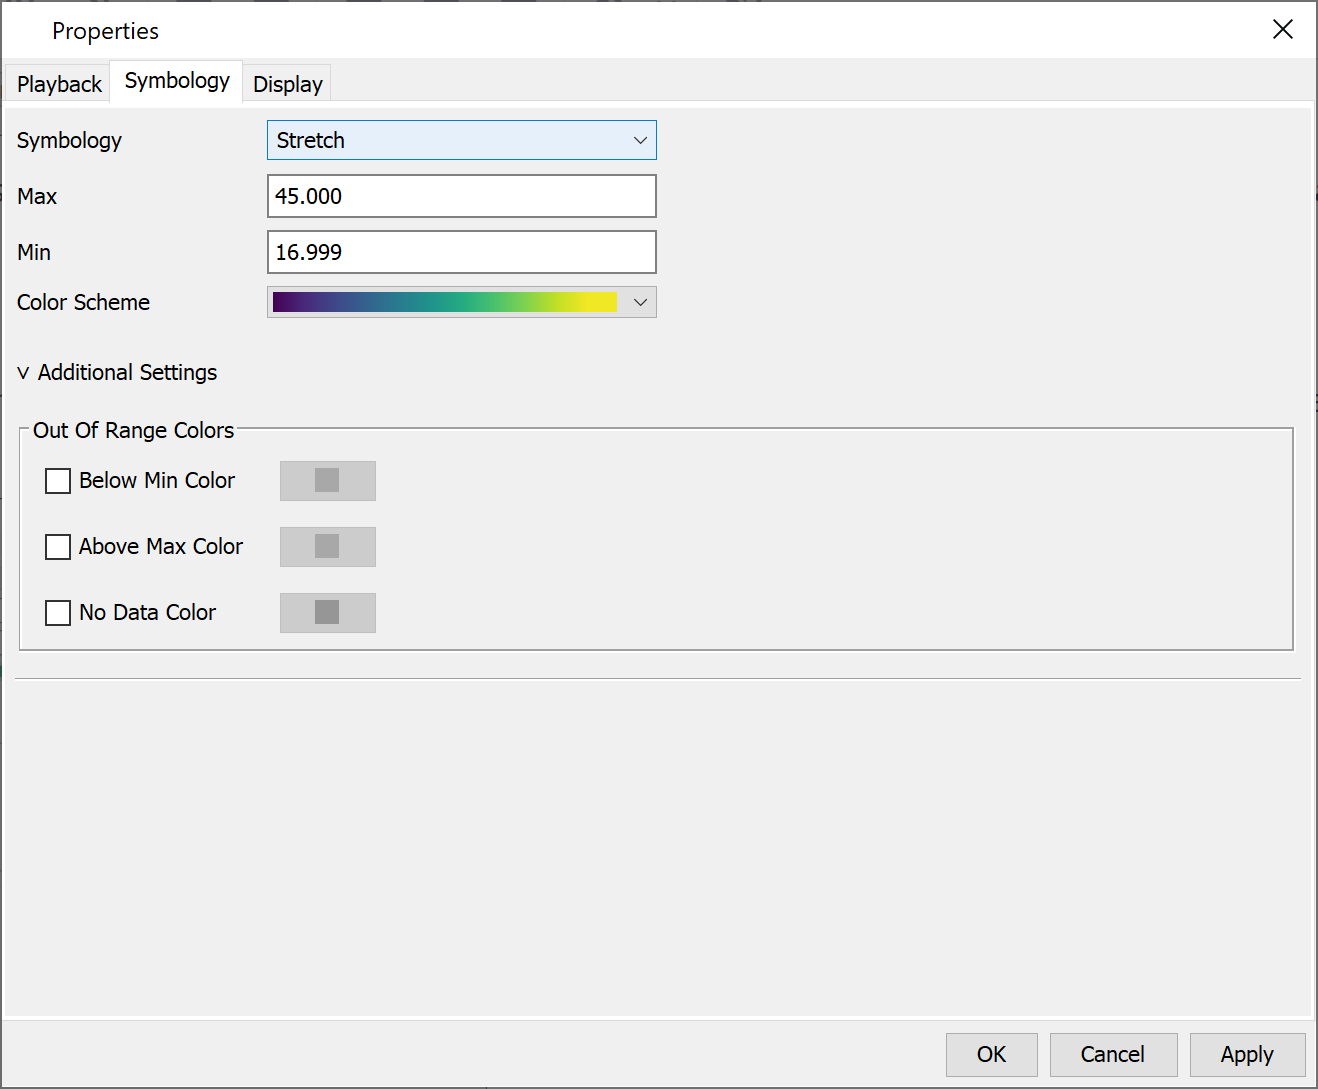Click the Min value input field
This screenshot has height=1089, width=1318.
point(461,252)
